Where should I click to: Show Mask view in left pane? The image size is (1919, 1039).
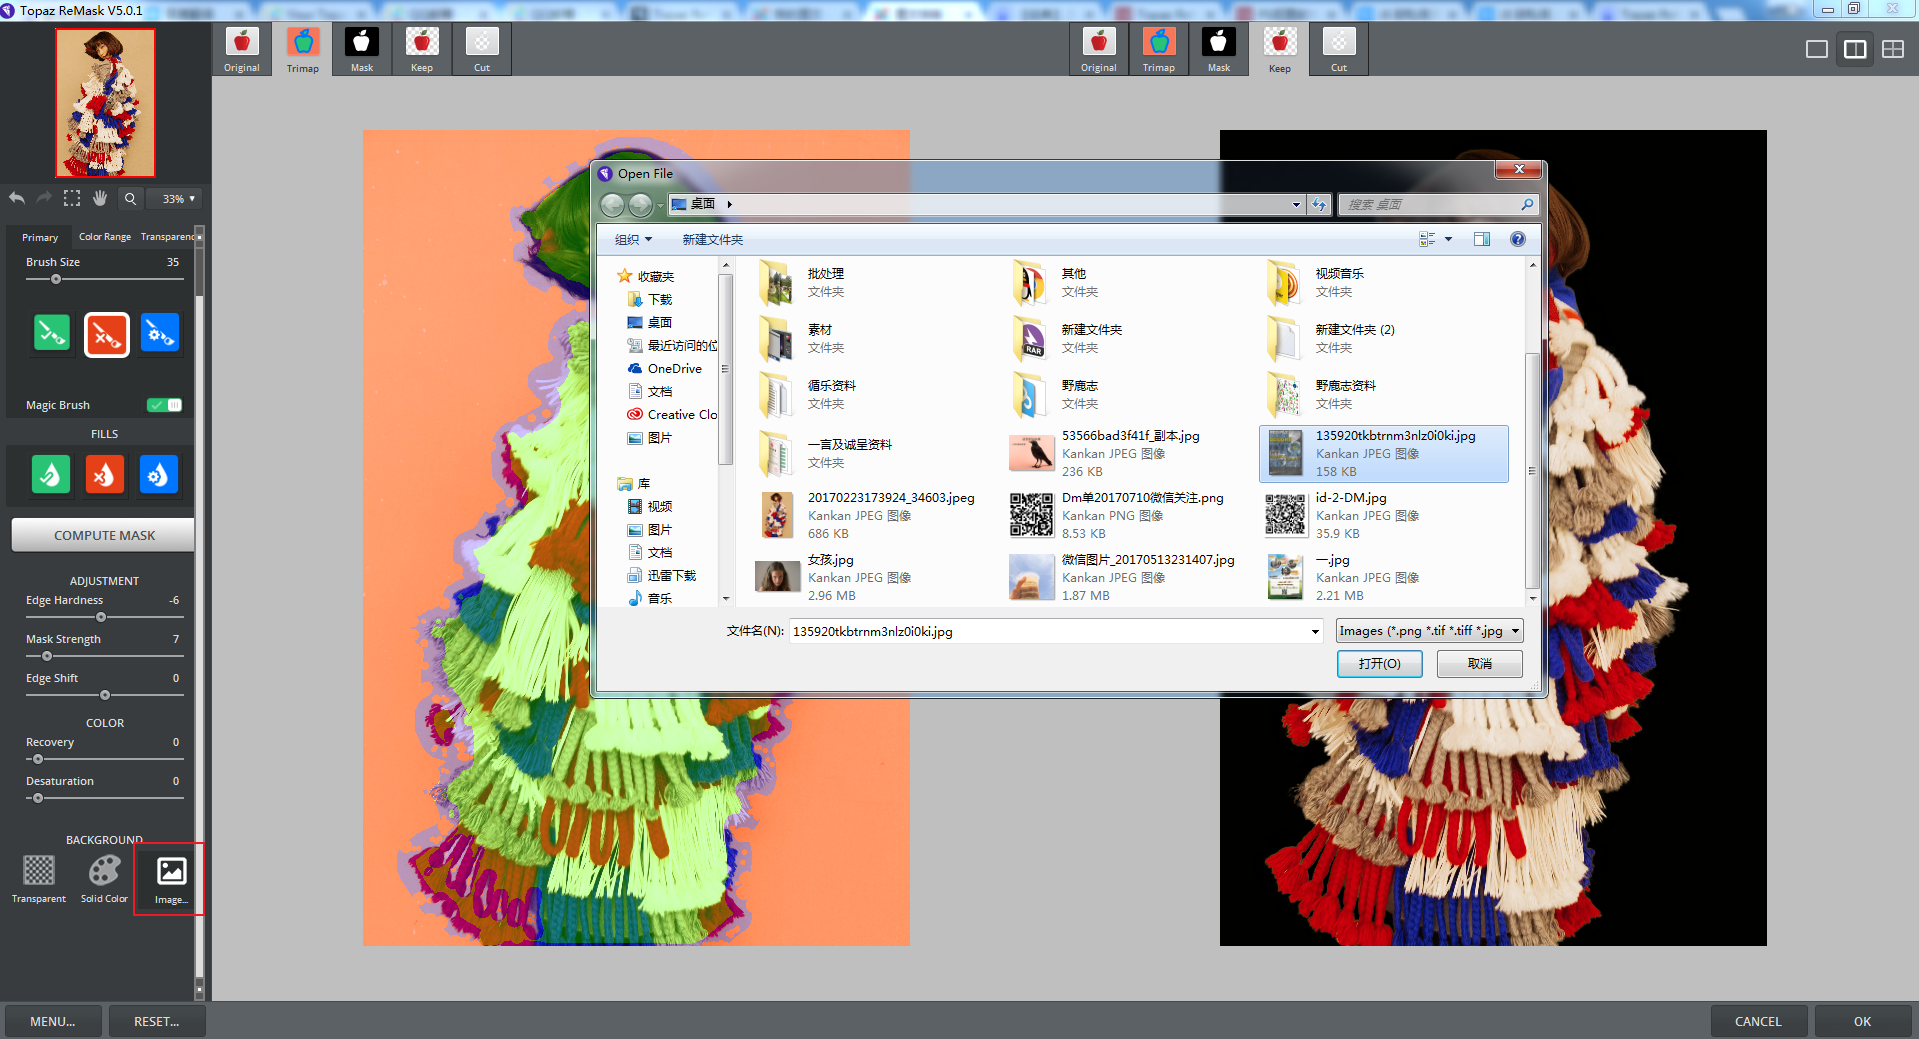tap(362, 49)
